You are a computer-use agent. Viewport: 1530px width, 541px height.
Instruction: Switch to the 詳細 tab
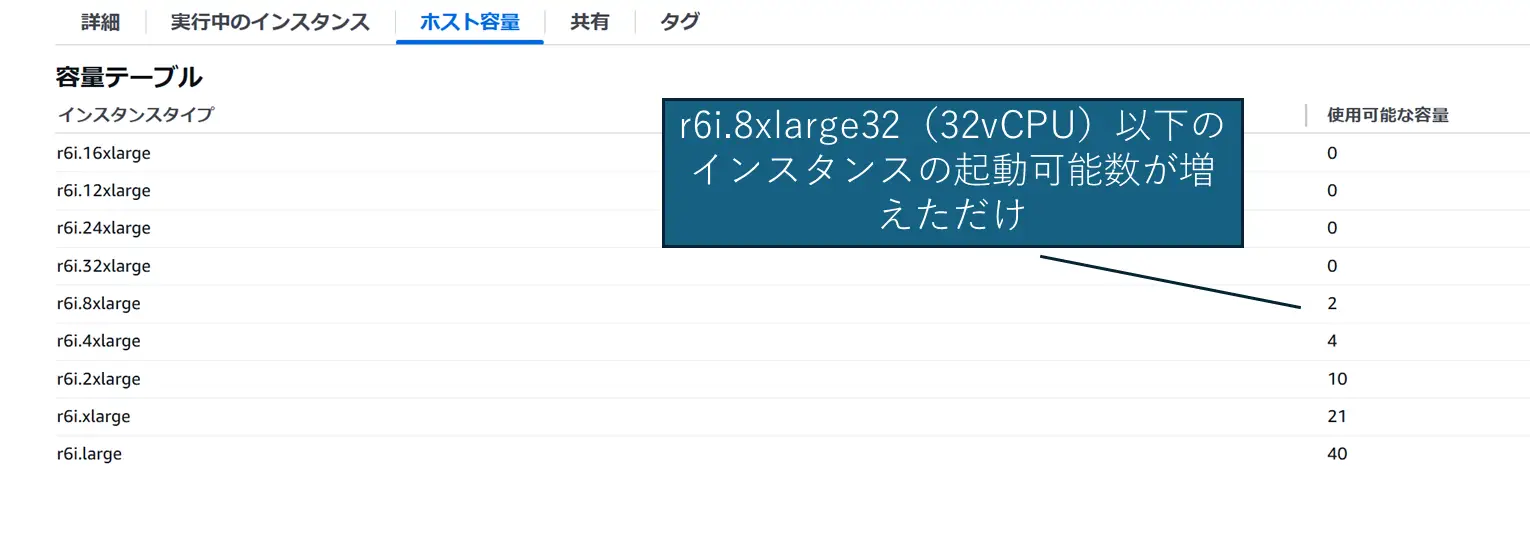100,22
